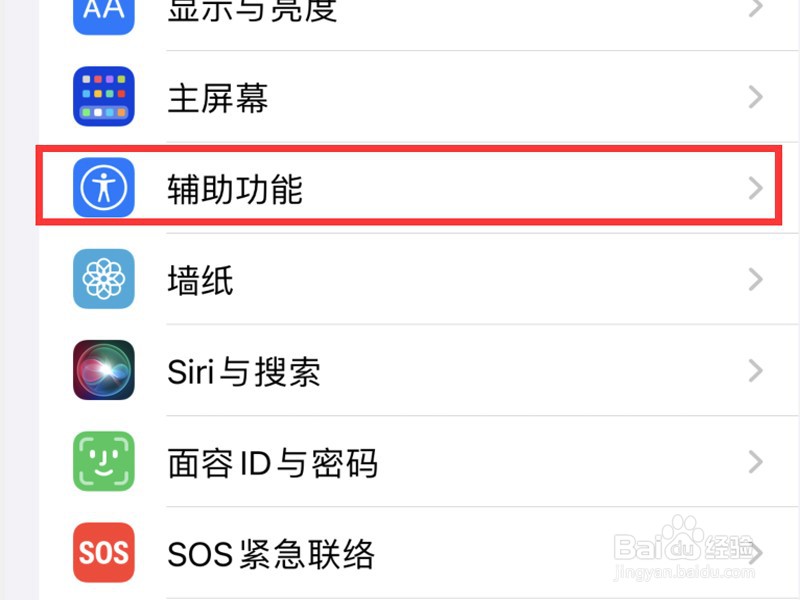Screen dimensions: 800x600
Task: Tap the Siri orb icon
Action: click(x=104, y=370)
